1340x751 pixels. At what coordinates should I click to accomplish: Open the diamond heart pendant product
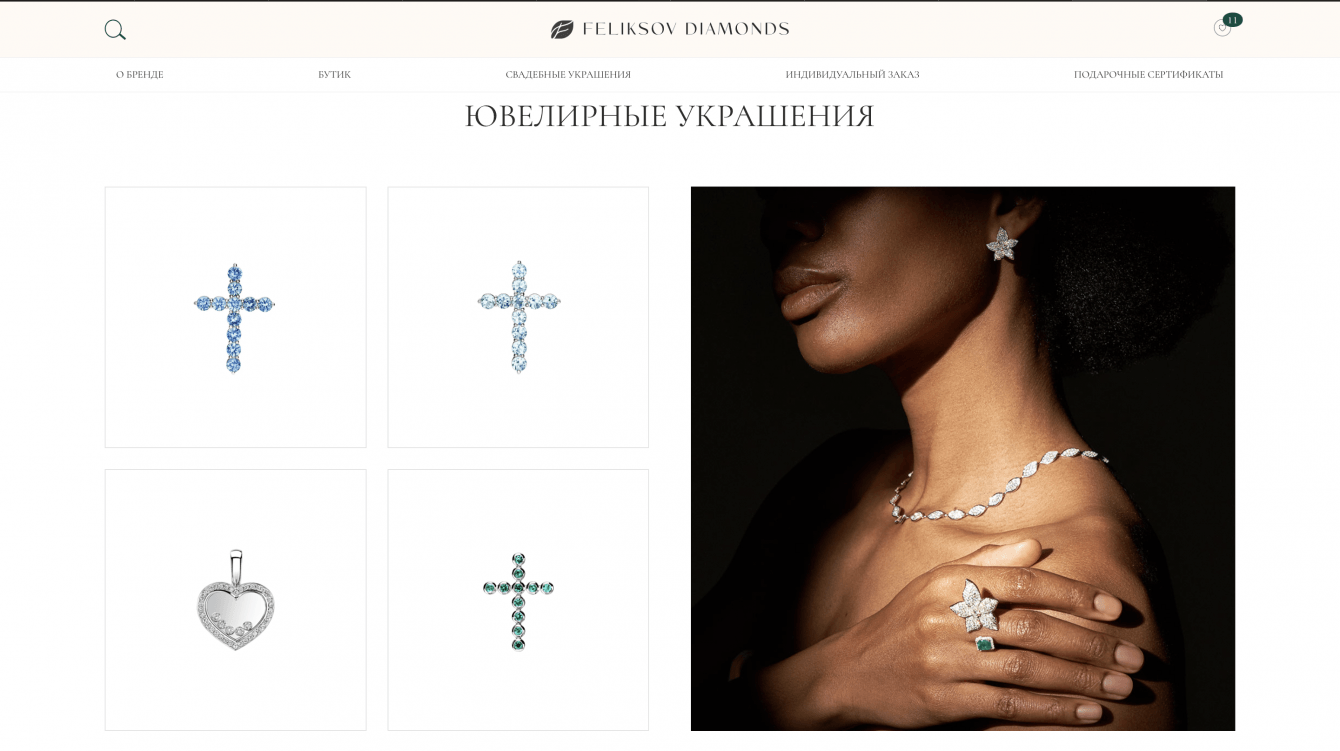pos(235,600)
